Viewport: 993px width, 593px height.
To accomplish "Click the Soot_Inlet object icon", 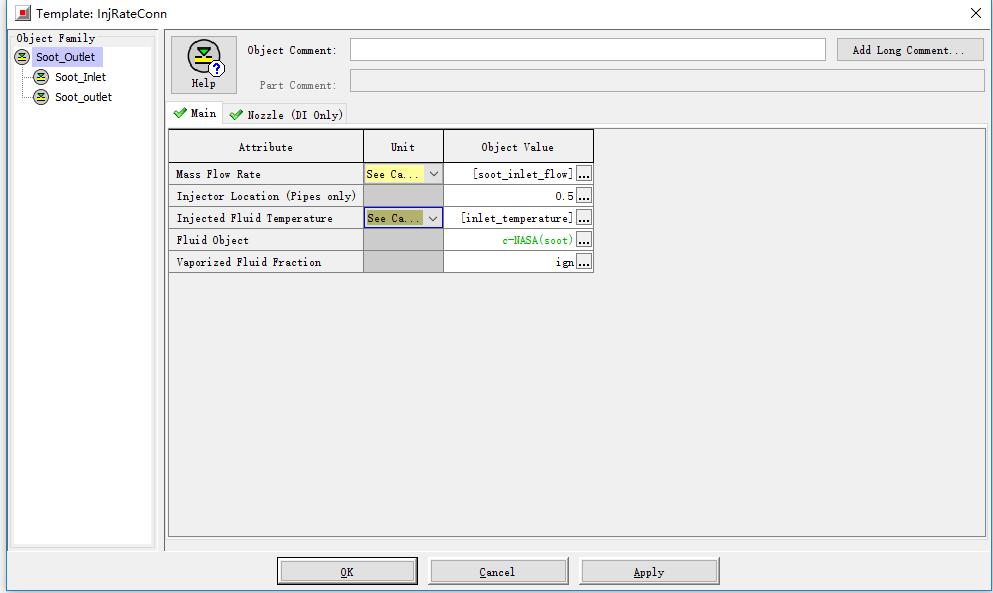I will 41,77.
